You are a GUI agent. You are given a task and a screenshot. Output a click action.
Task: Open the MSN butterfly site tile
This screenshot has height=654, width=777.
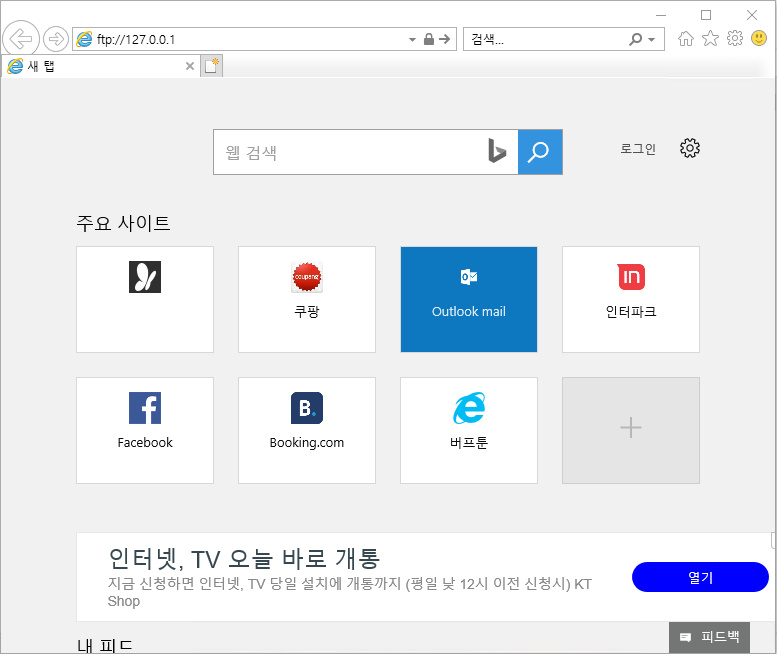click(145, 299)
